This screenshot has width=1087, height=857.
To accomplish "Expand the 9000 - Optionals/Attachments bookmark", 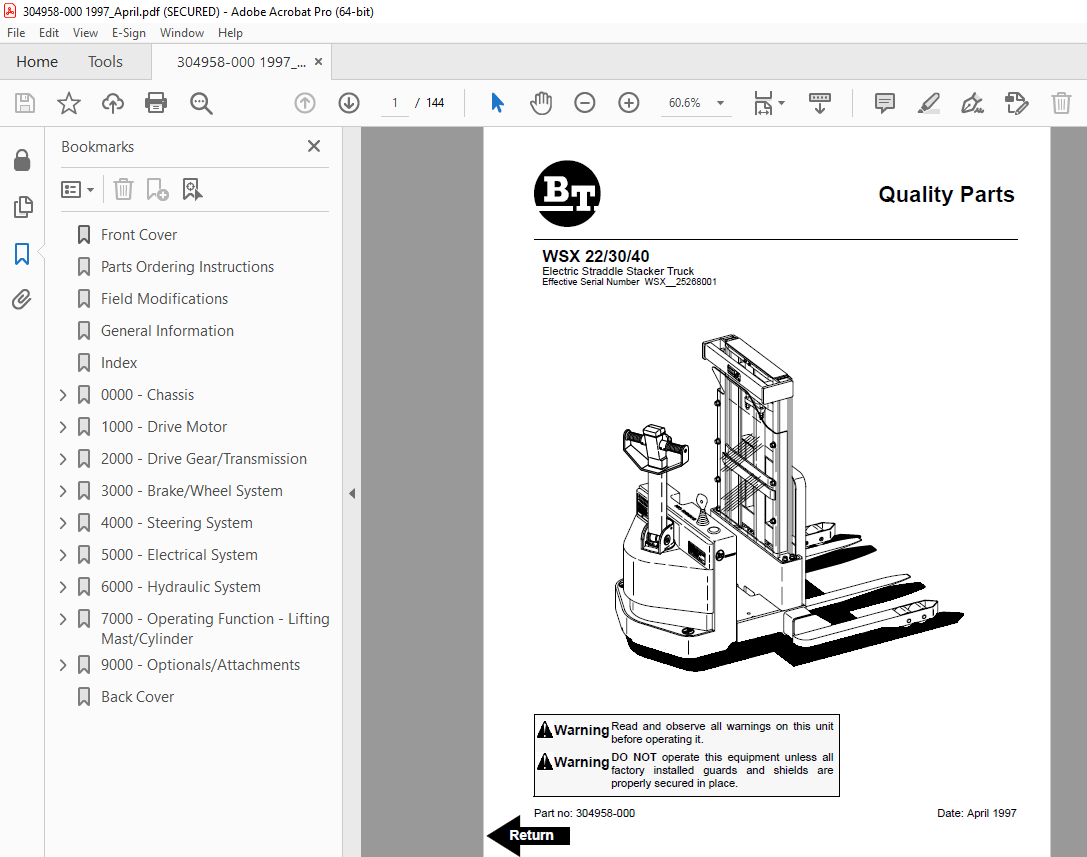I will tap(63, 665).
